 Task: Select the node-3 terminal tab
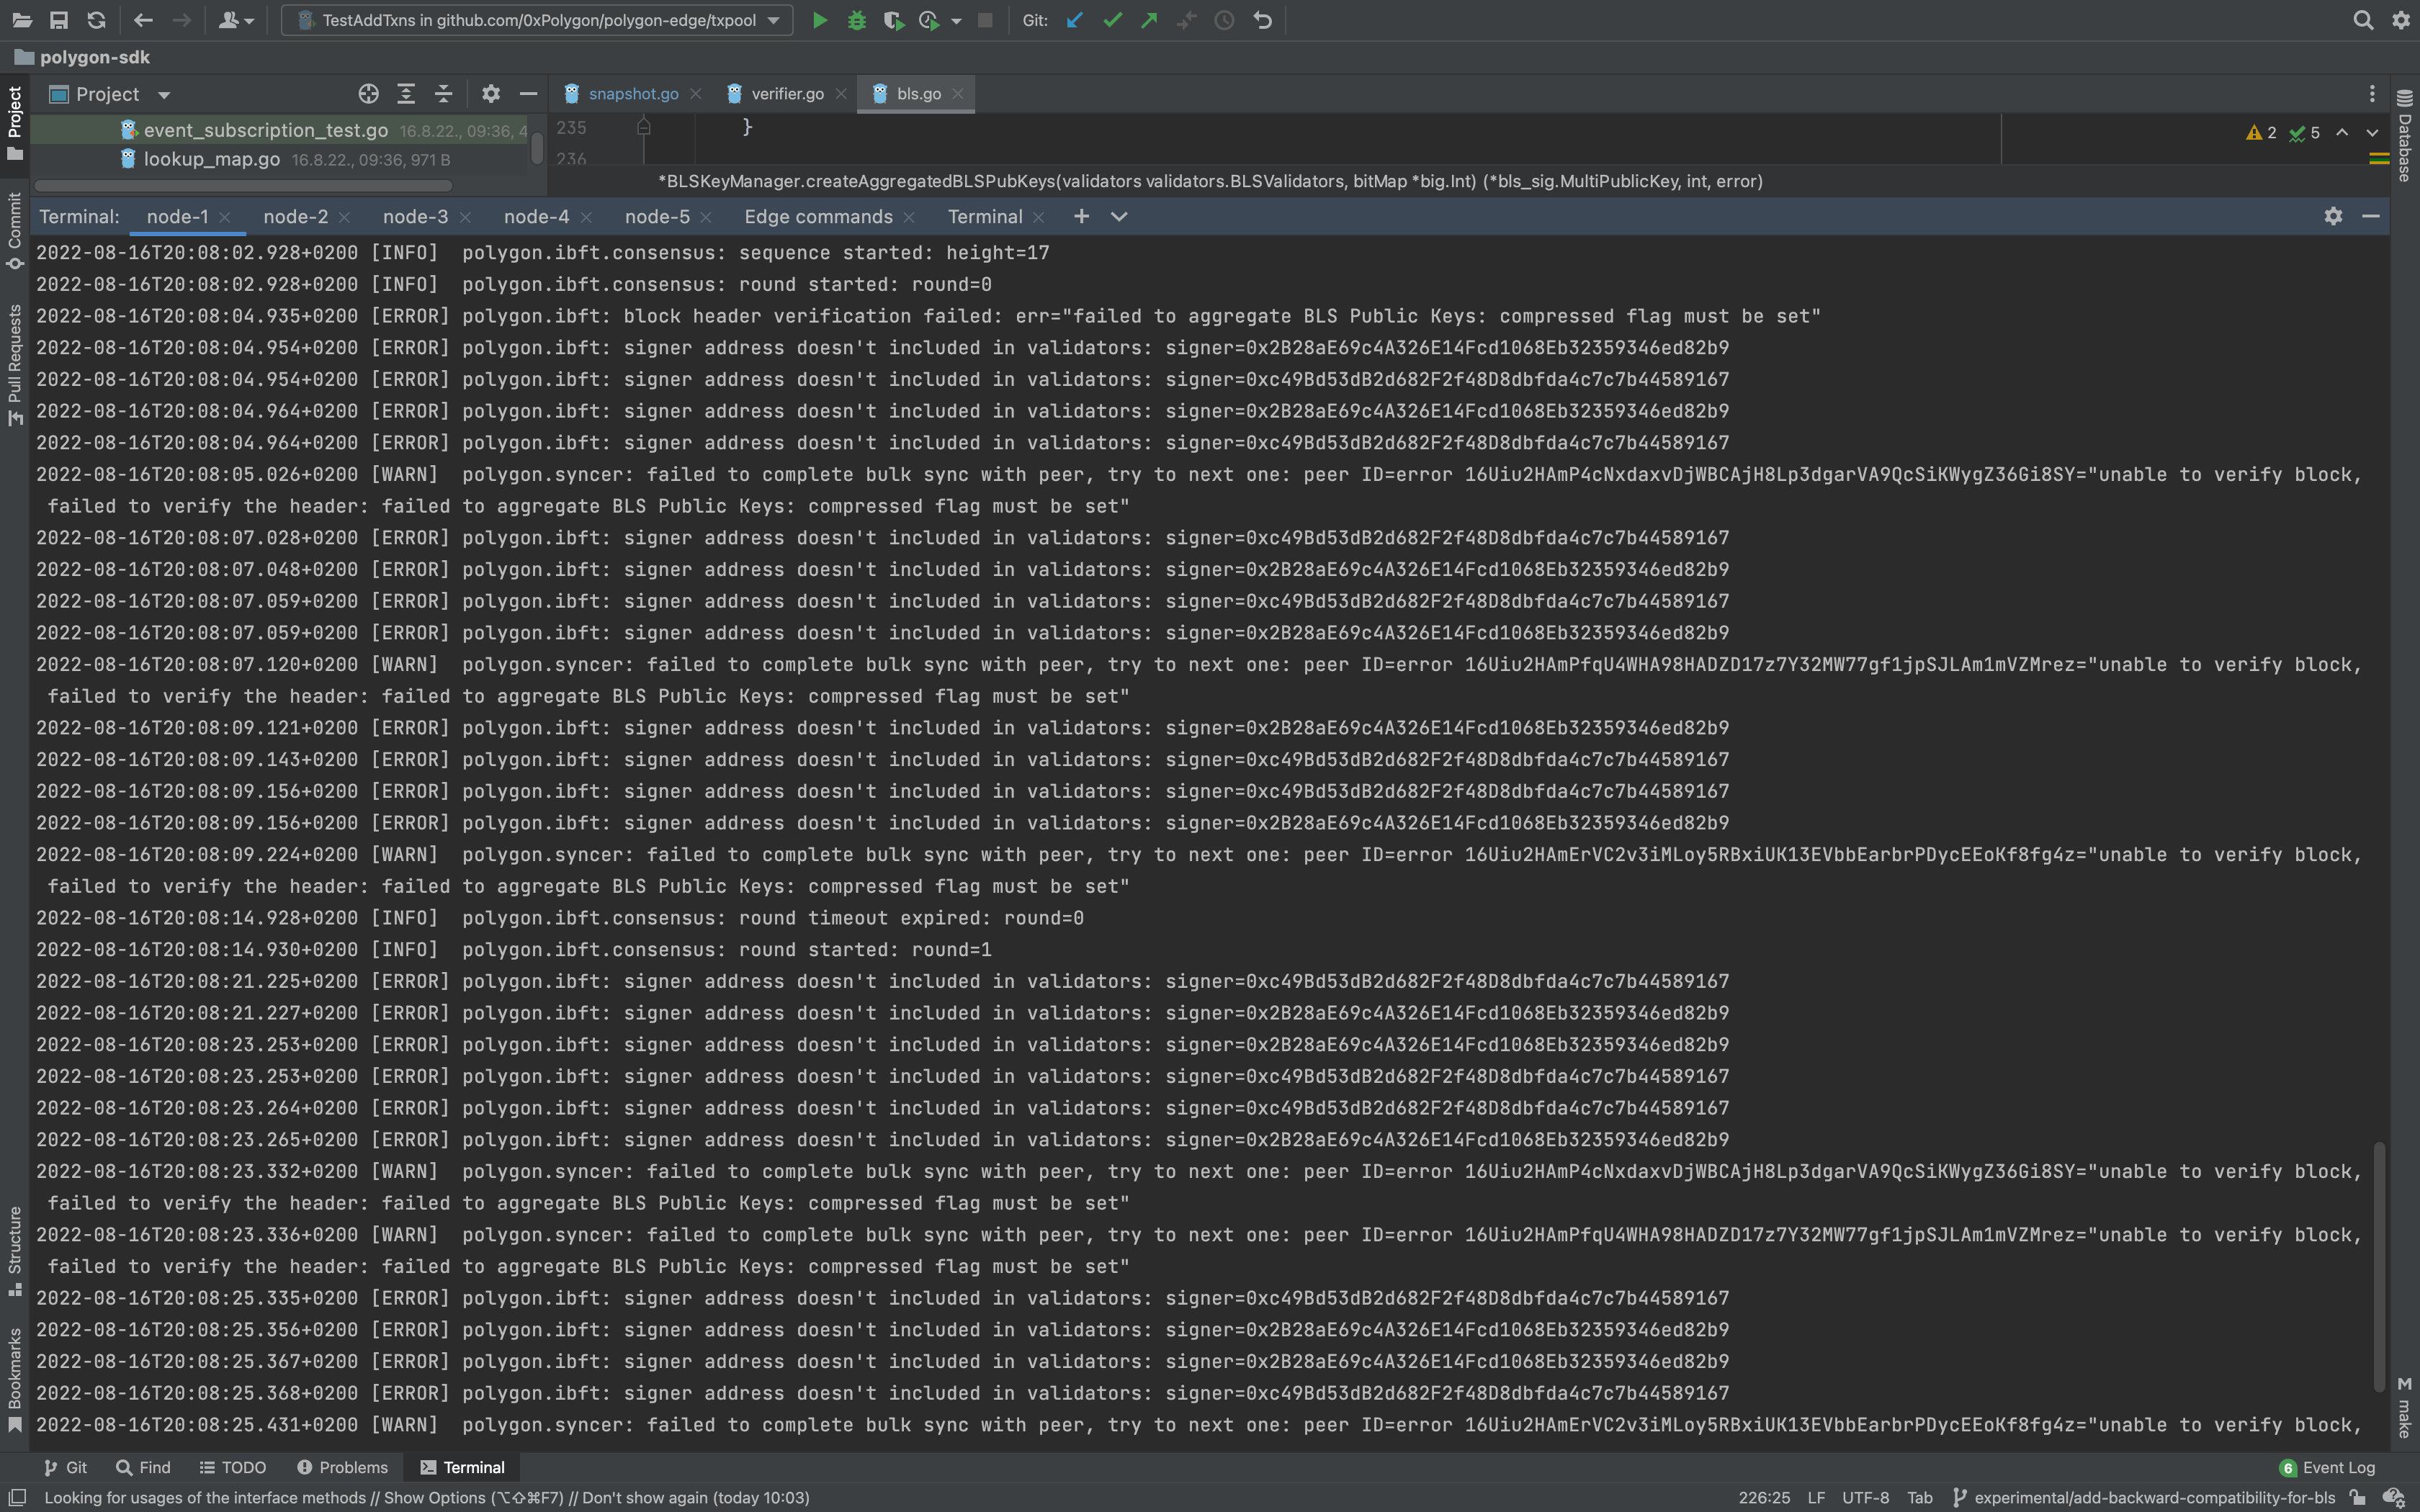pos(415,216)
